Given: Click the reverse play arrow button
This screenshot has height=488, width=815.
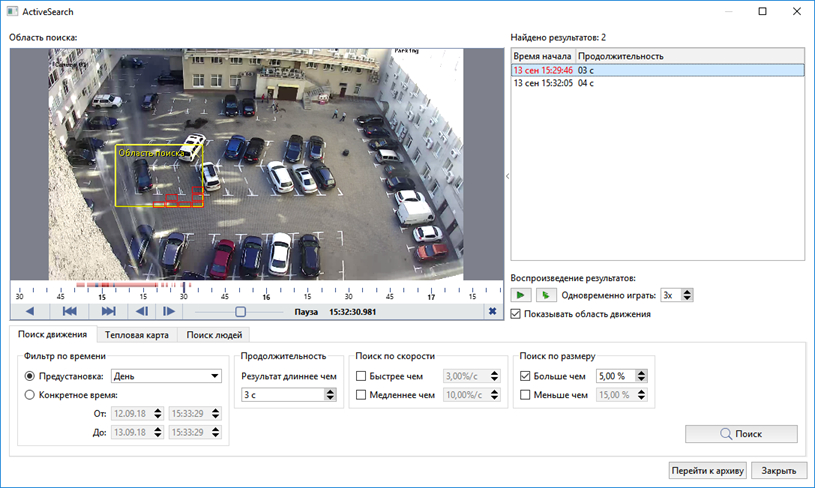Looking at the screenshot, I should [30, 312].
